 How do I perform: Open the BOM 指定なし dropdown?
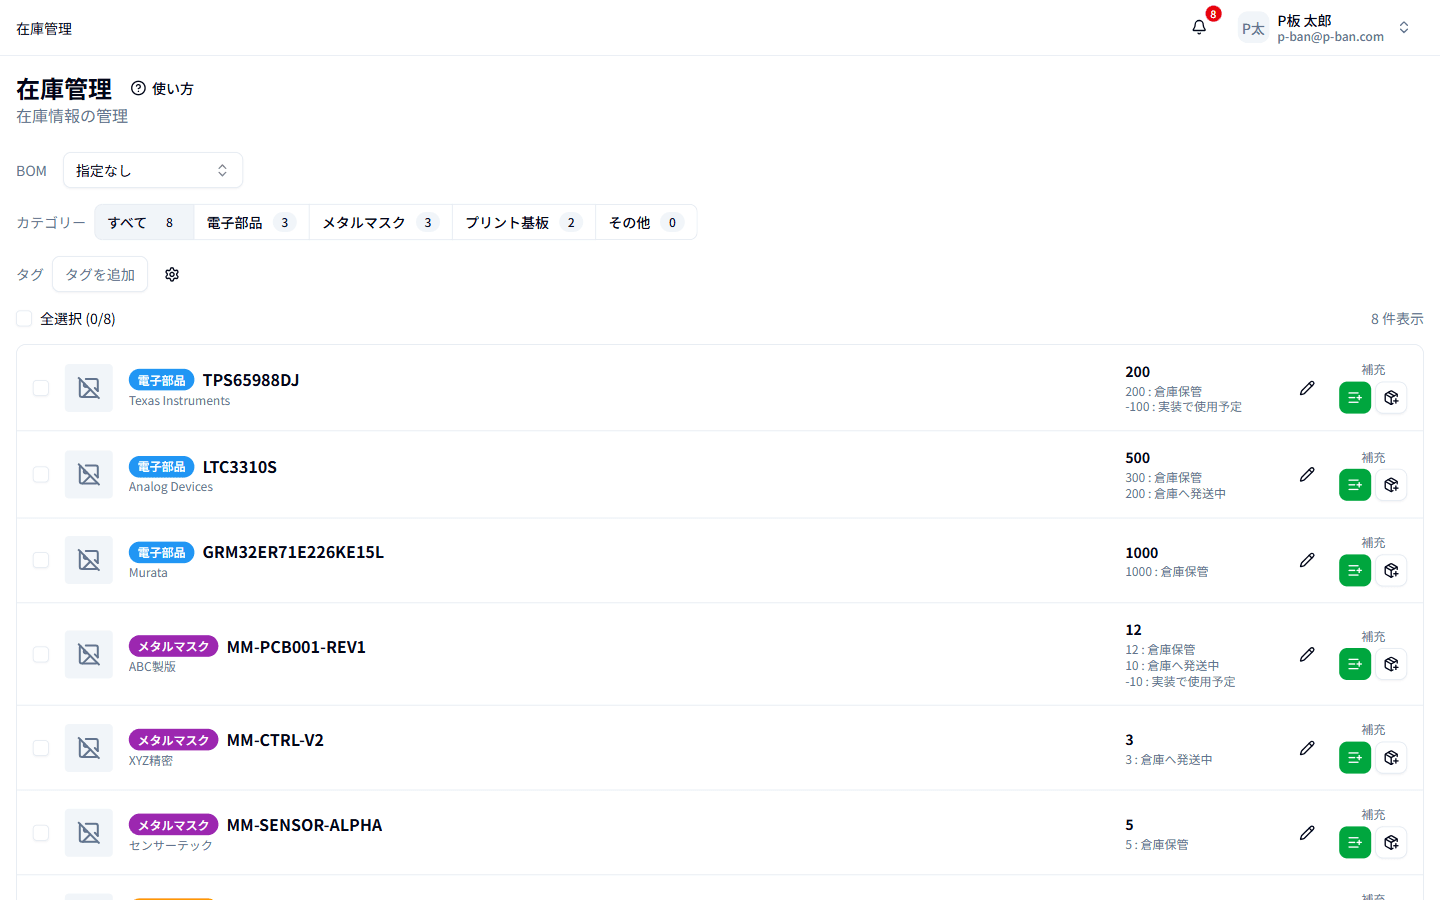(x=153, y=170)
